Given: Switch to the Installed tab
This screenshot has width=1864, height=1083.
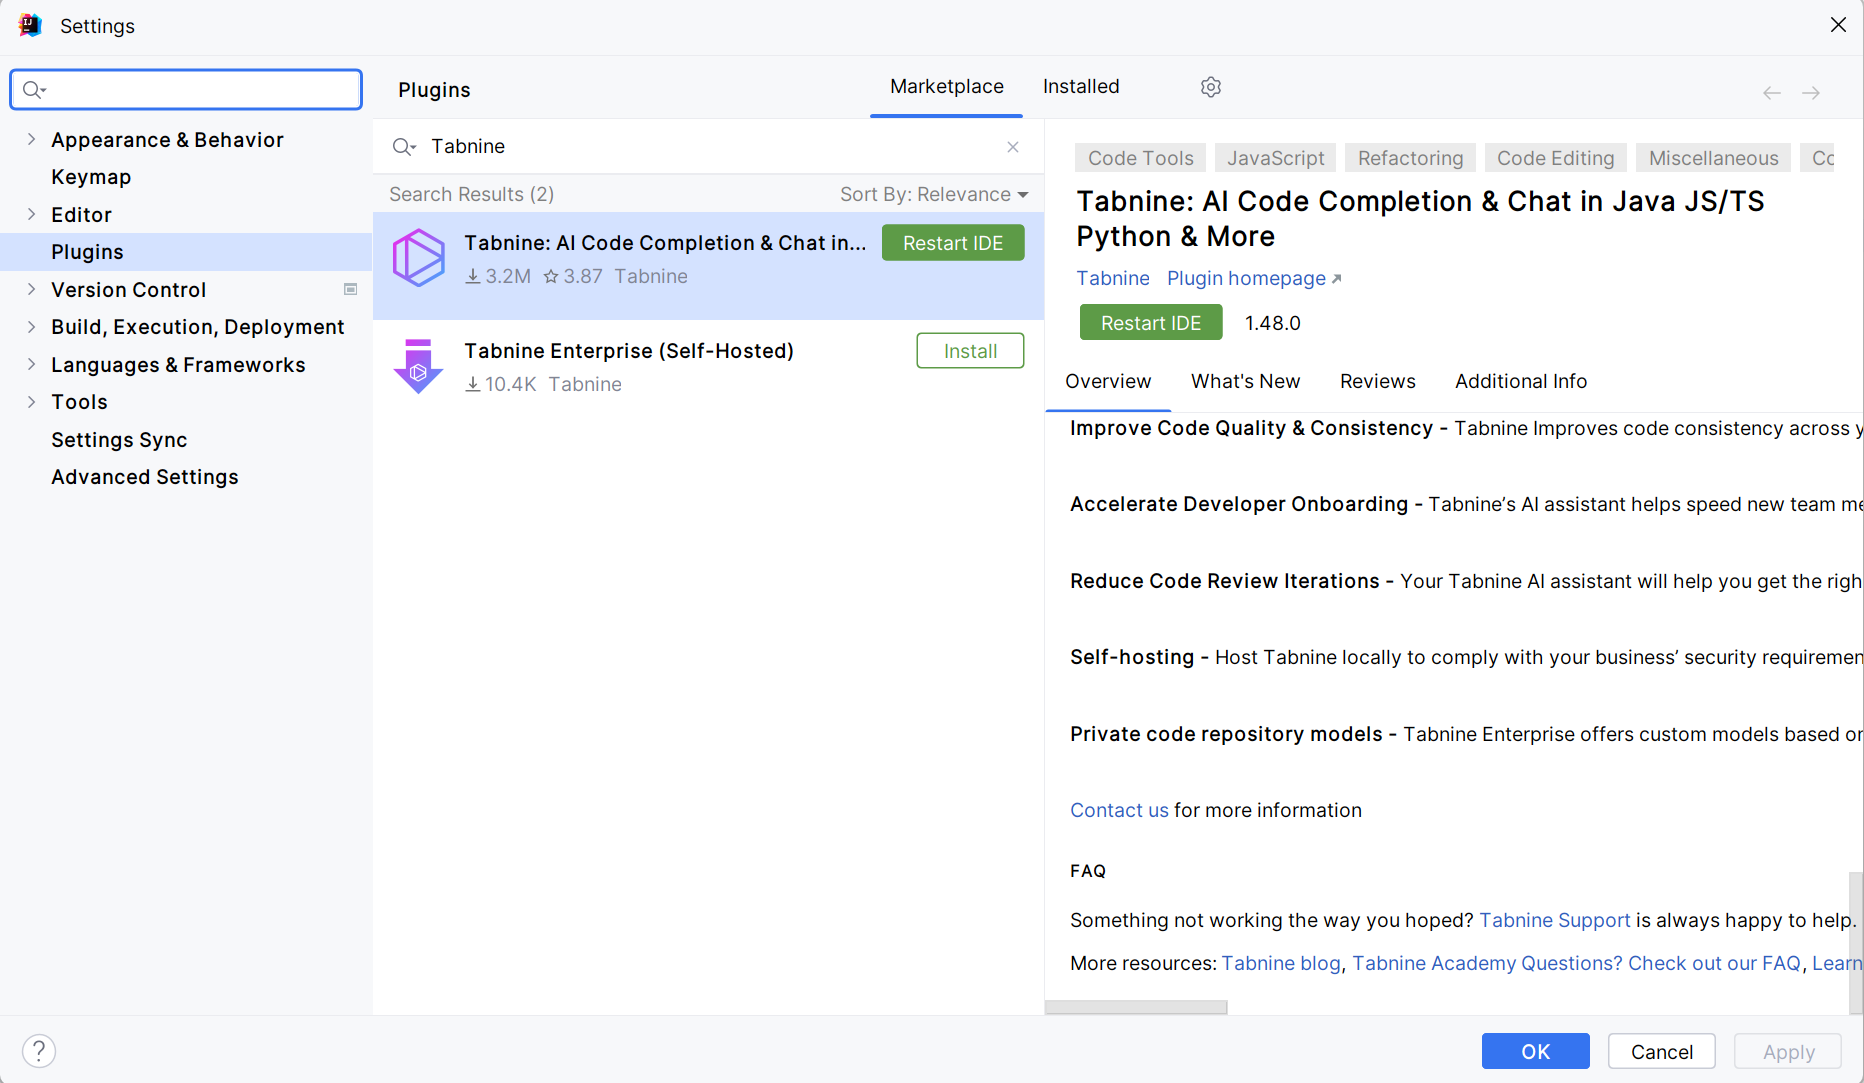Looking at the screenshot, I should (1081, 87).
